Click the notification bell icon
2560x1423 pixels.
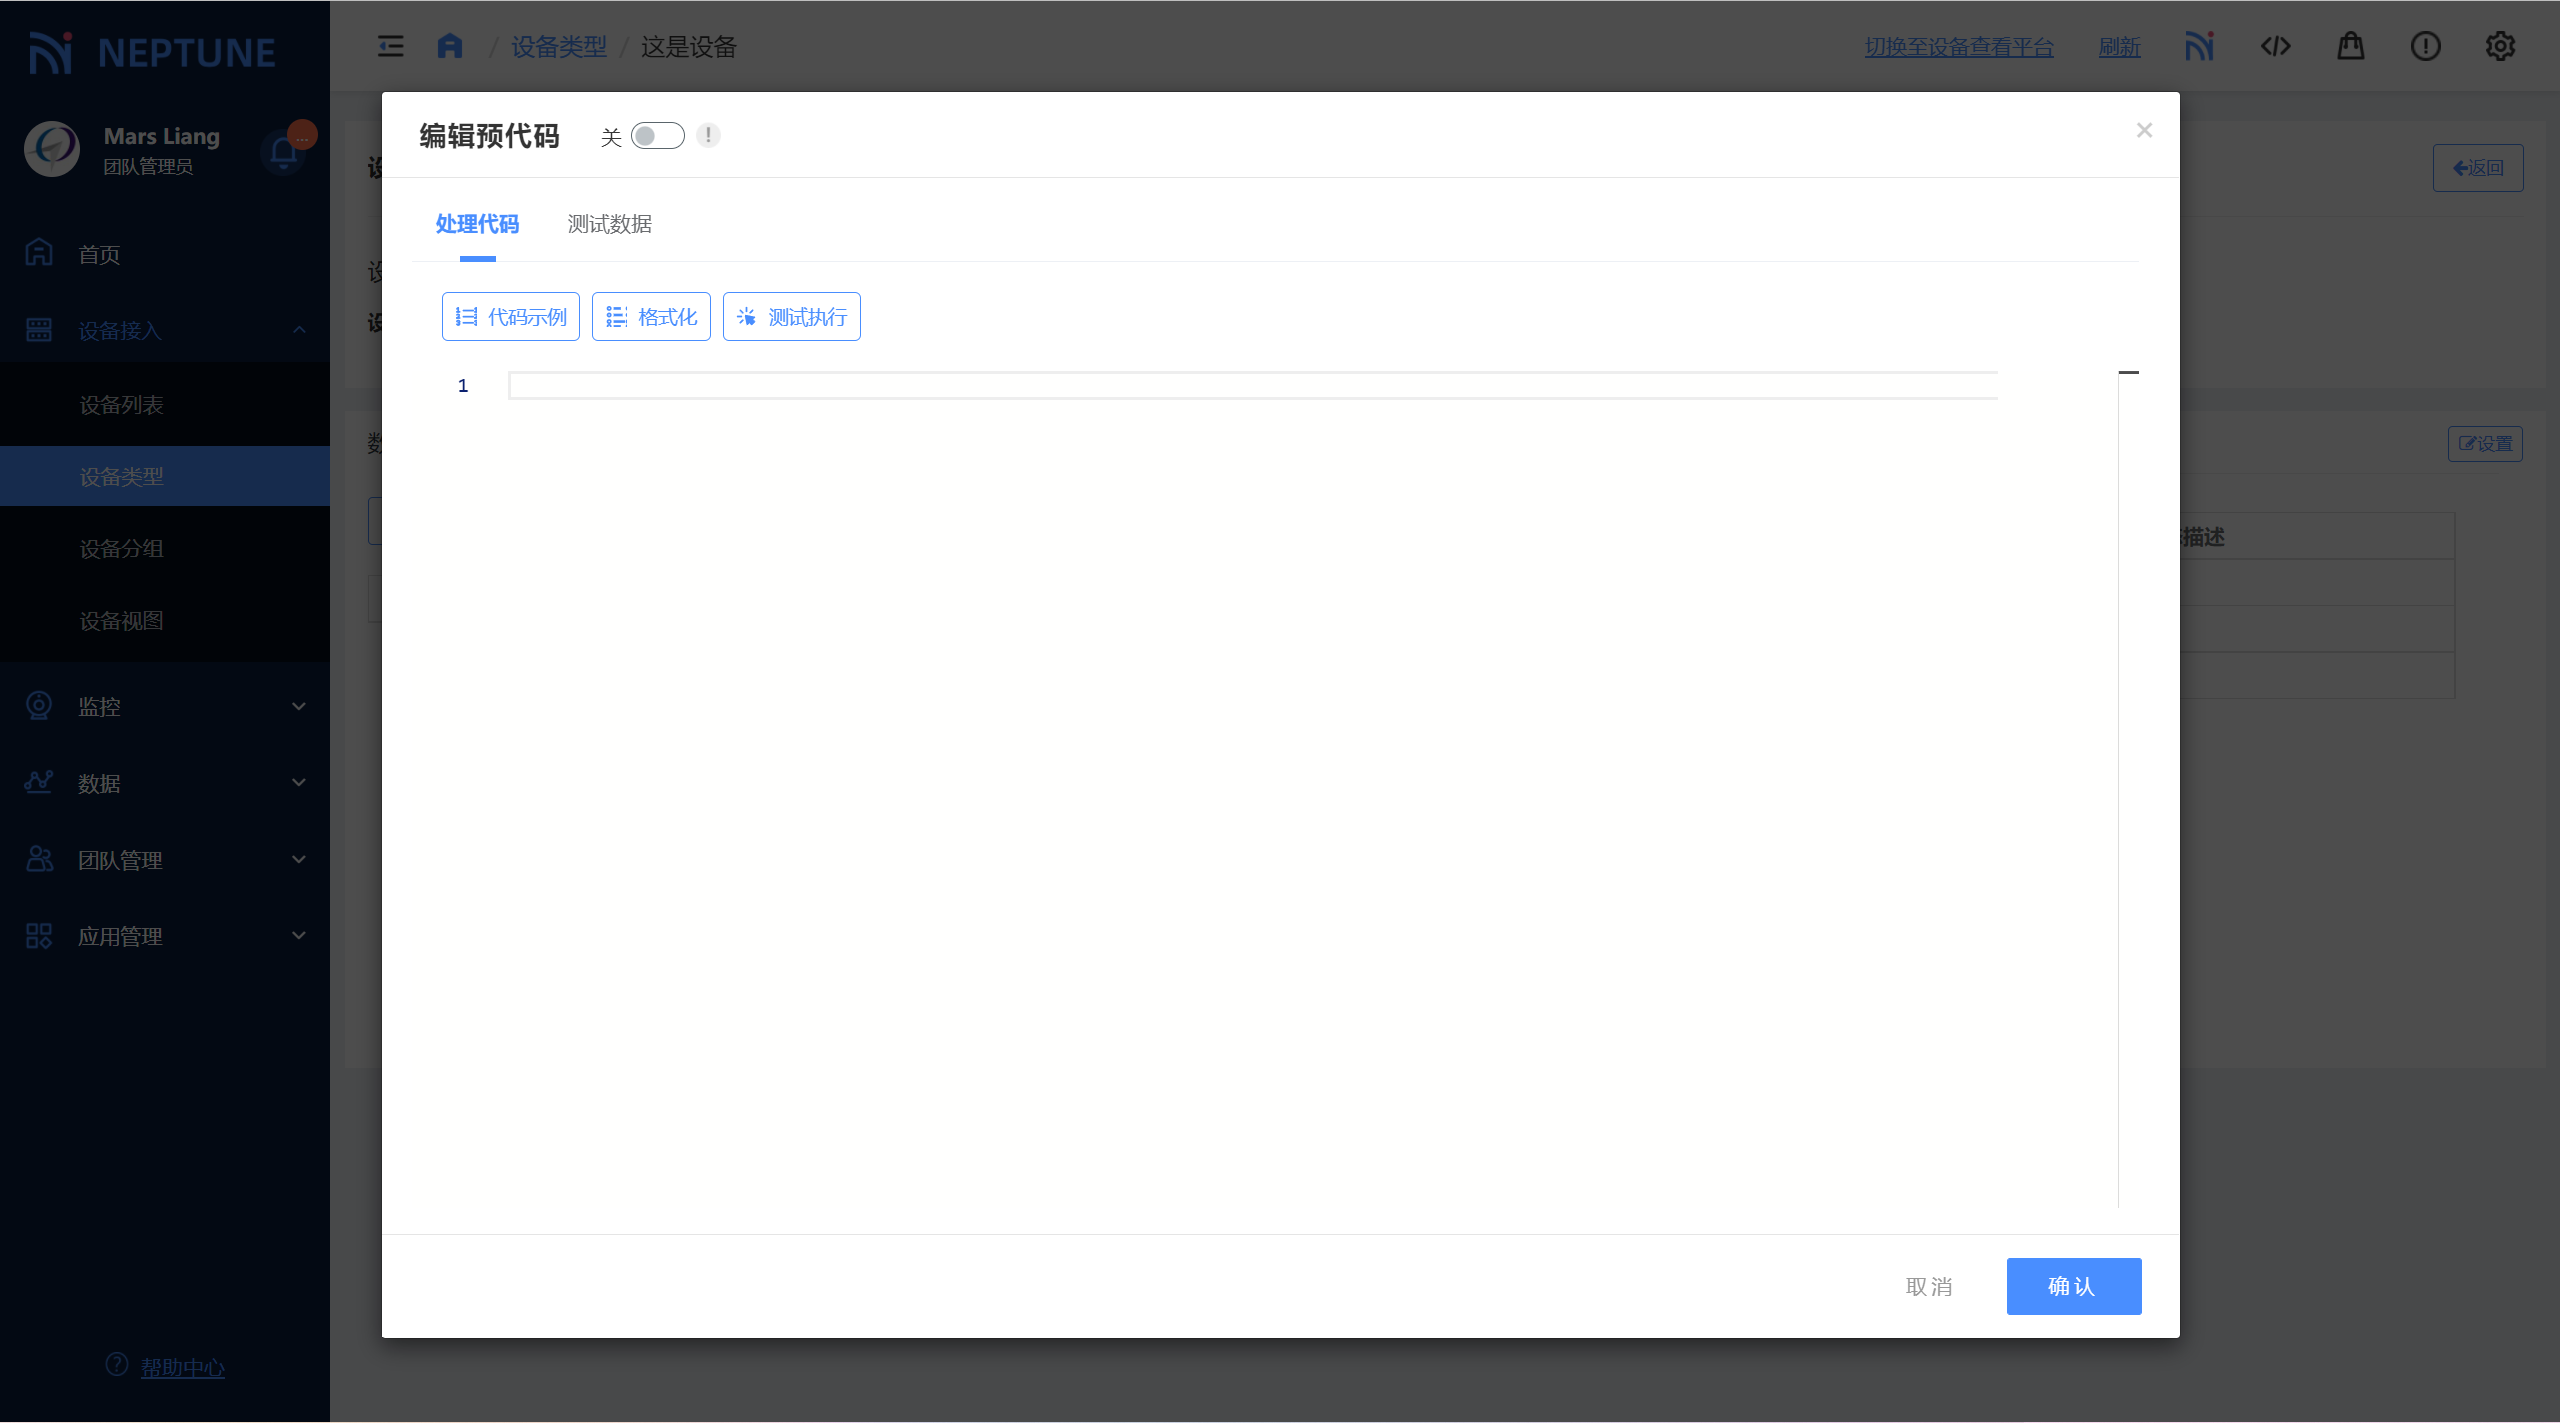tap(283, 152)
